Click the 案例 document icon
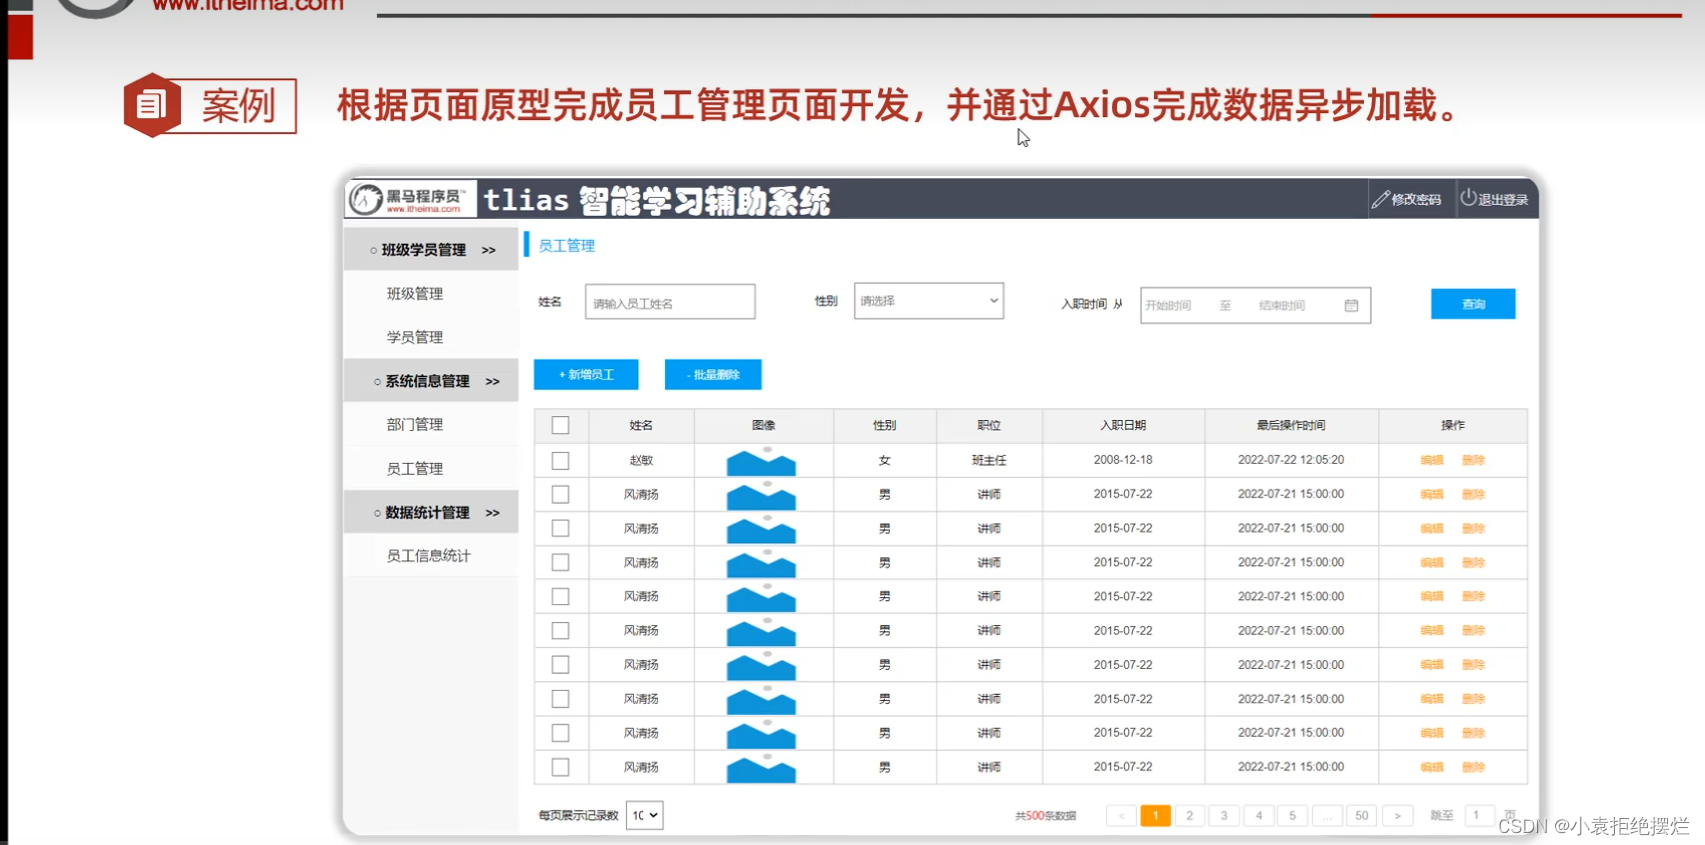Viewport: 1705px width, 845px height. tap(152, 105)
